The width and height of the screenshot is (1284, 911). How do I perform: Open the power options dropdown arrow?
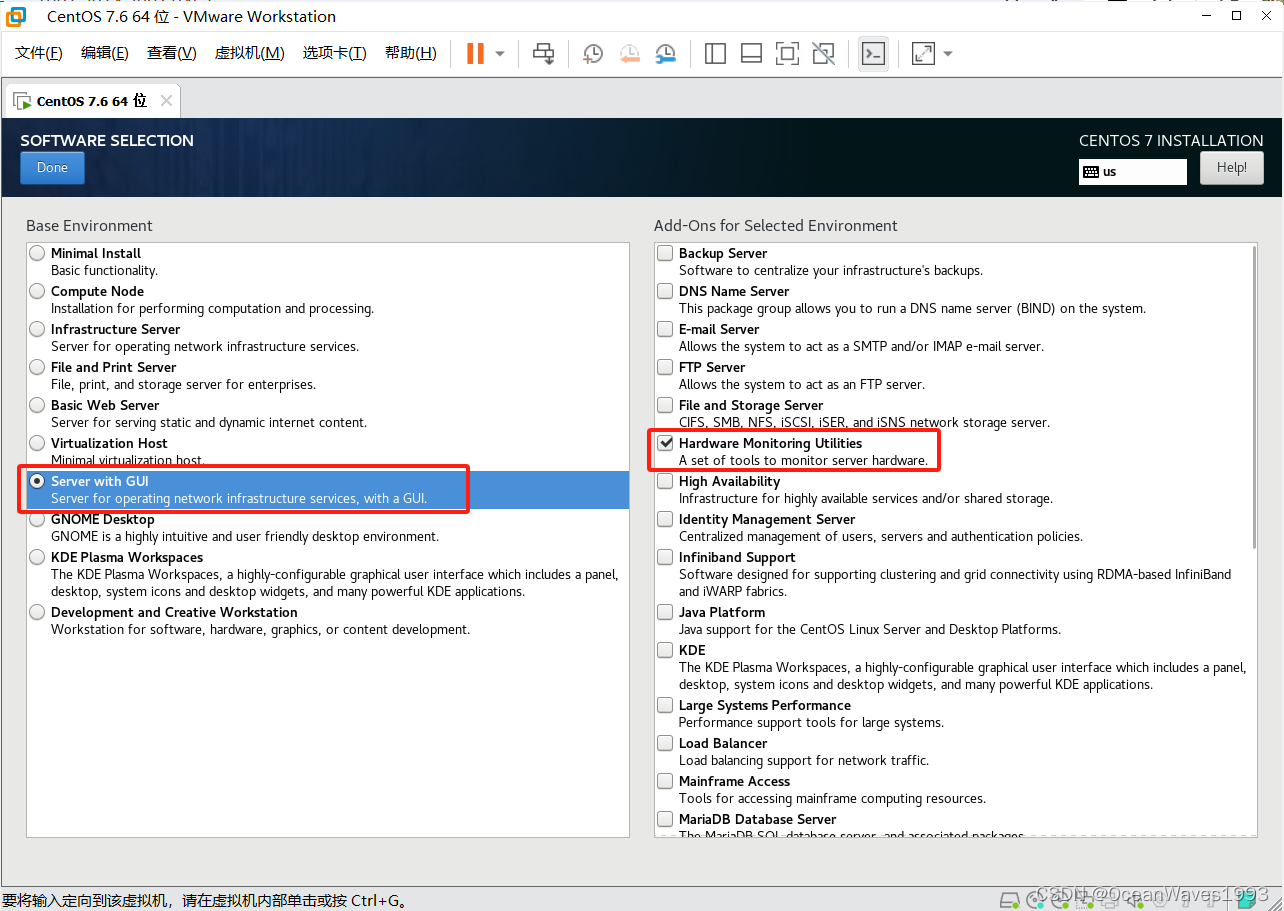[500, 53]
